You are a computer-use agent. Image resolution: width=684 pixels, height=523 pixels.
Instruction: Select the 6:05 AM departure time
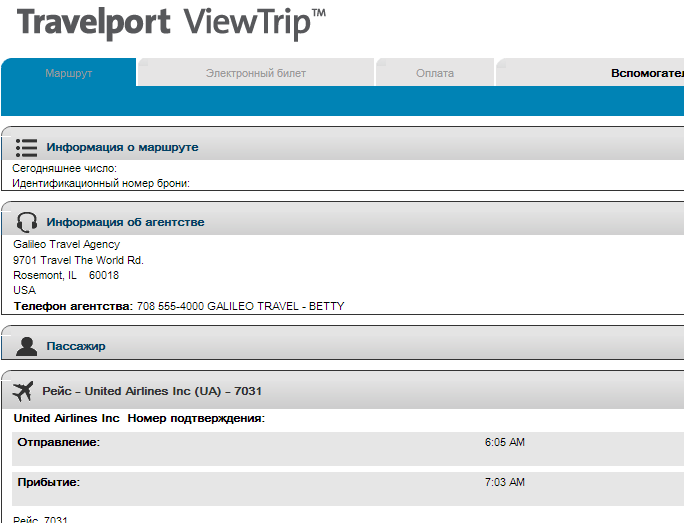pos(504,442)
